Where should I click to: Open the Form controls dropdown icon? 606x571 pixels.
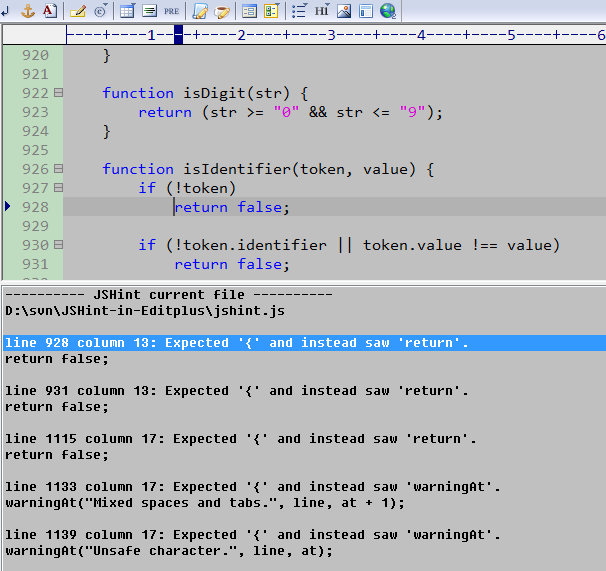point(271,11)
